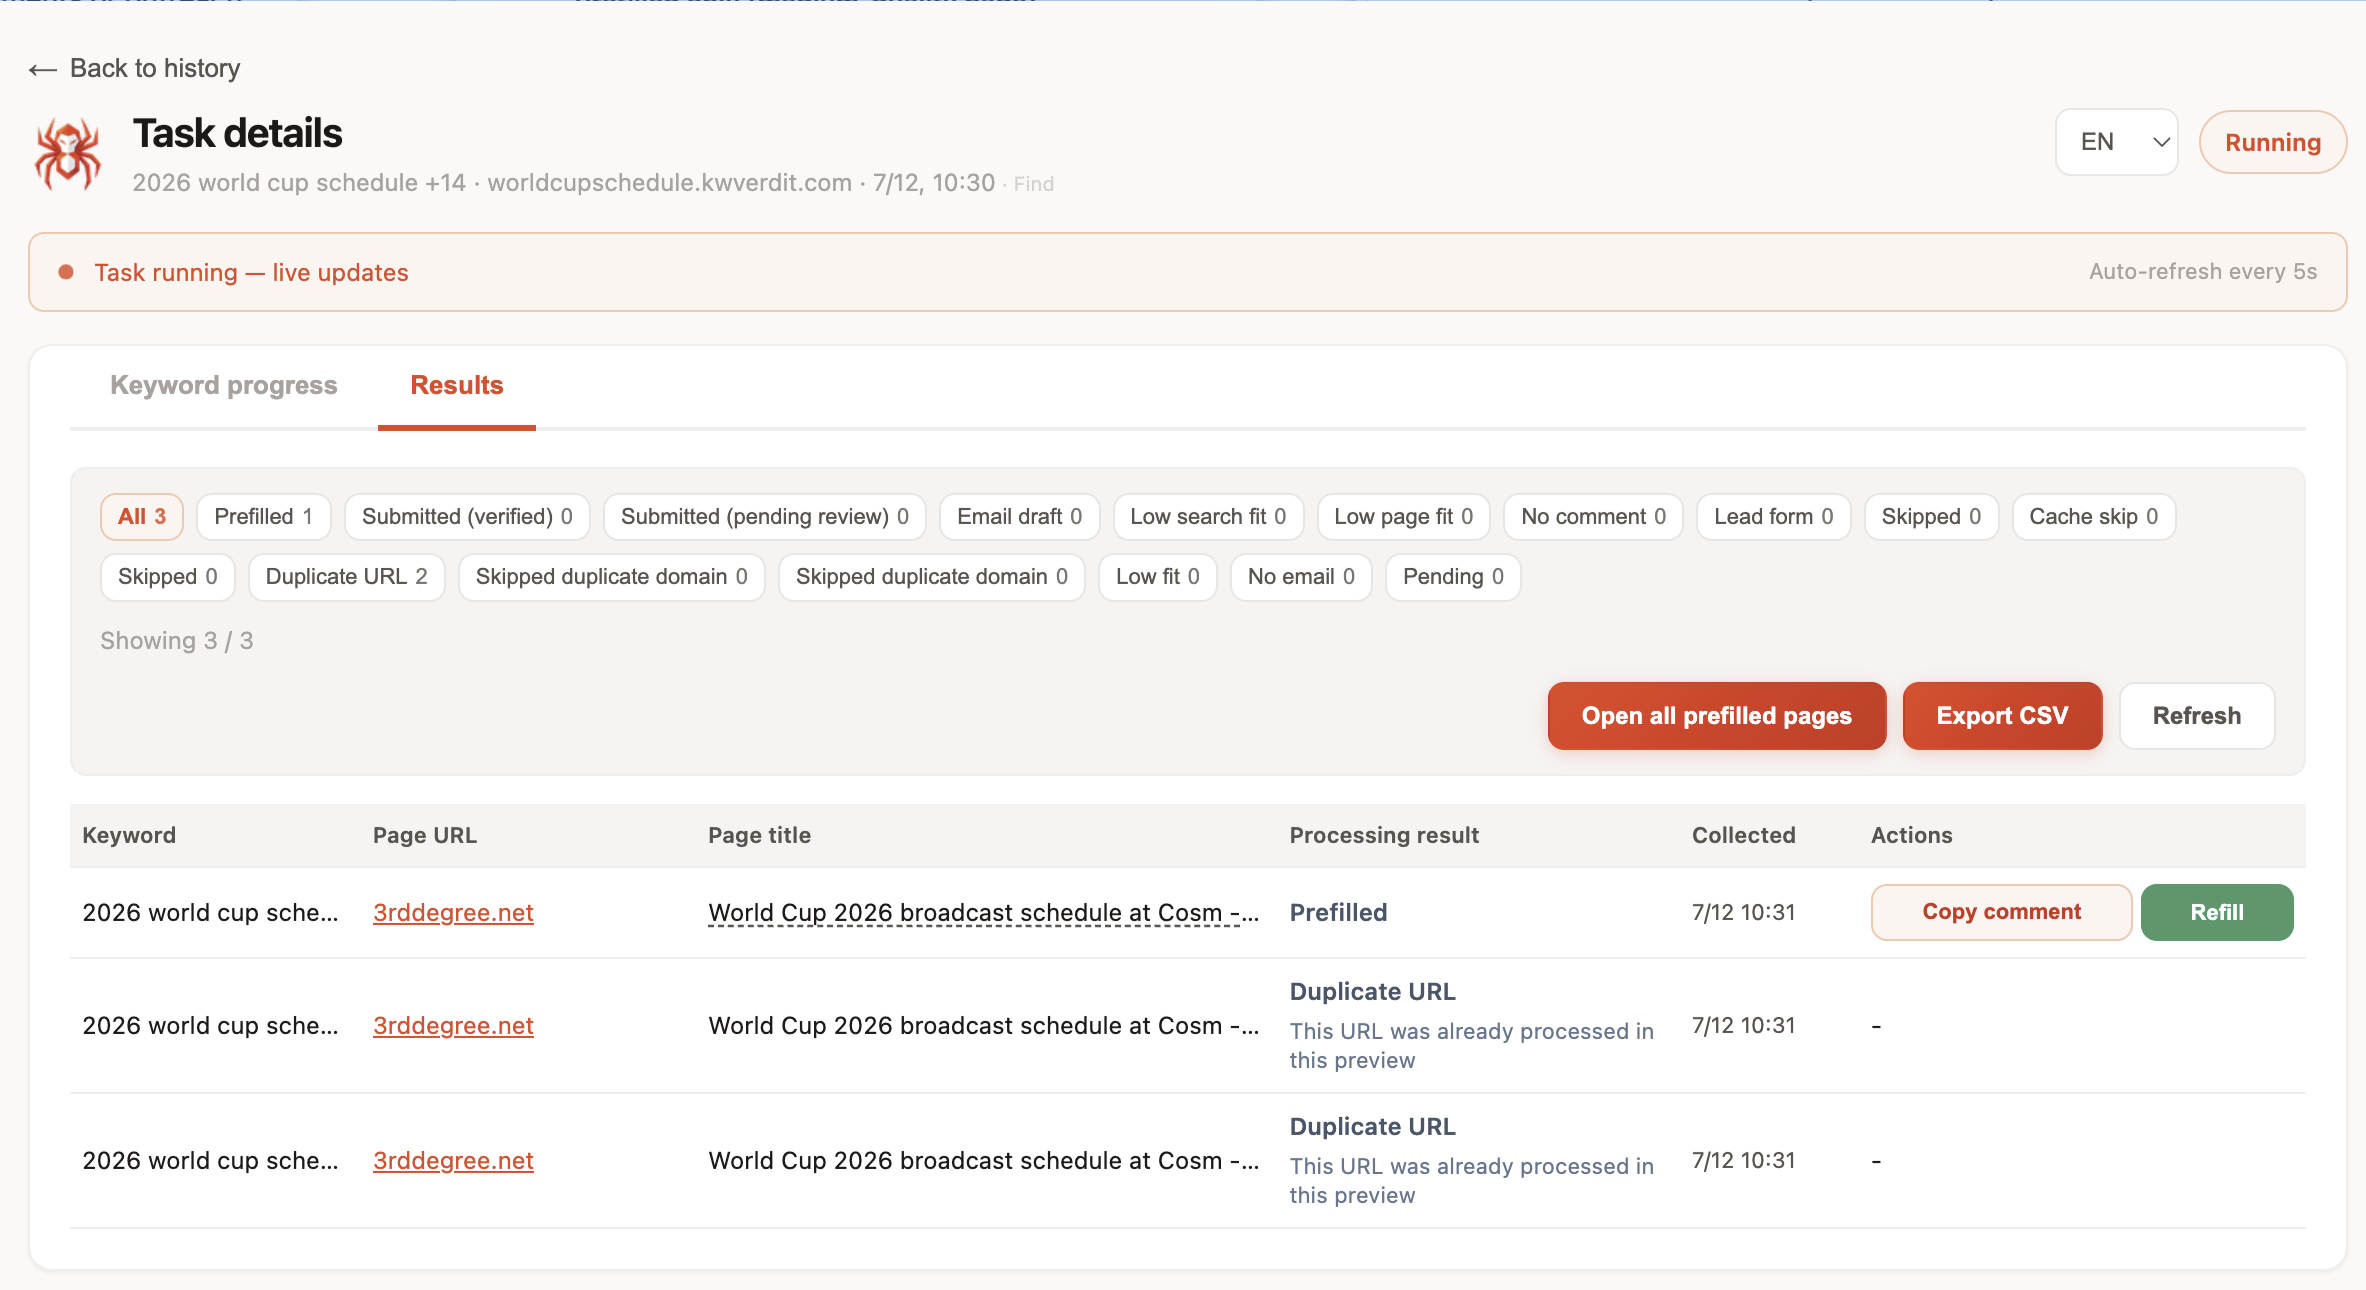Click the spider logo icon
The height and width of the screenshot is (1290, 2366).
67,153
